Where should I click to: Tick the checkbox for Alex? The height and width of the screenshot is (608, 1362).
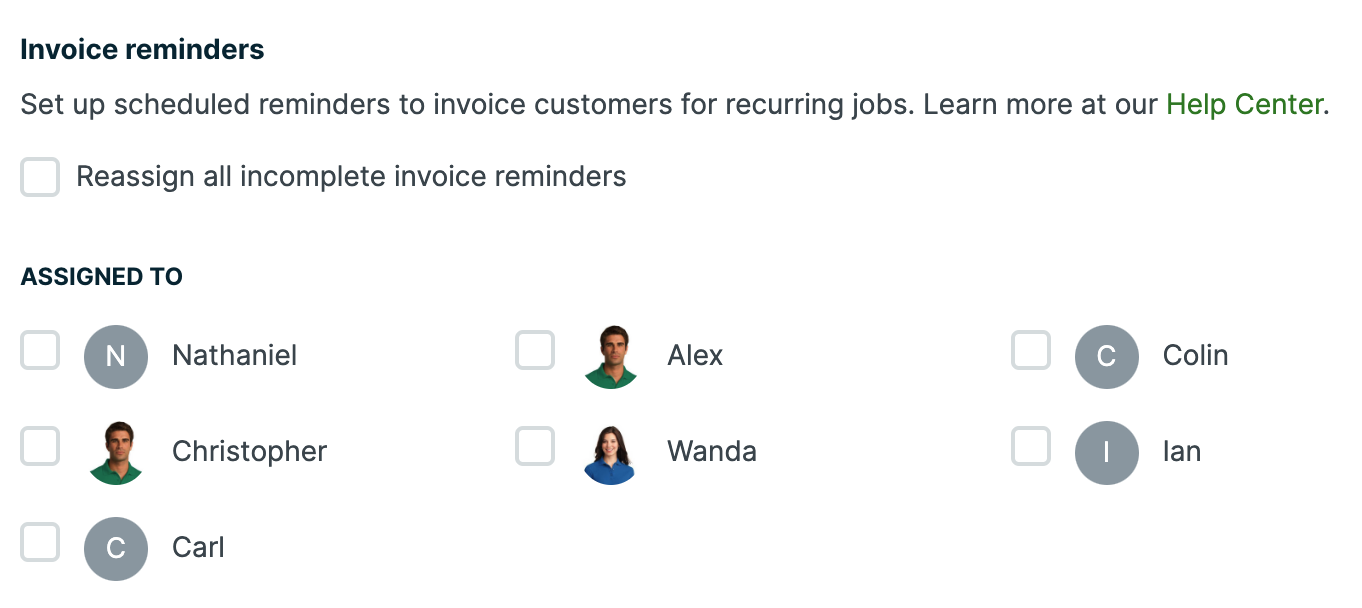click(x=535, y=351)
